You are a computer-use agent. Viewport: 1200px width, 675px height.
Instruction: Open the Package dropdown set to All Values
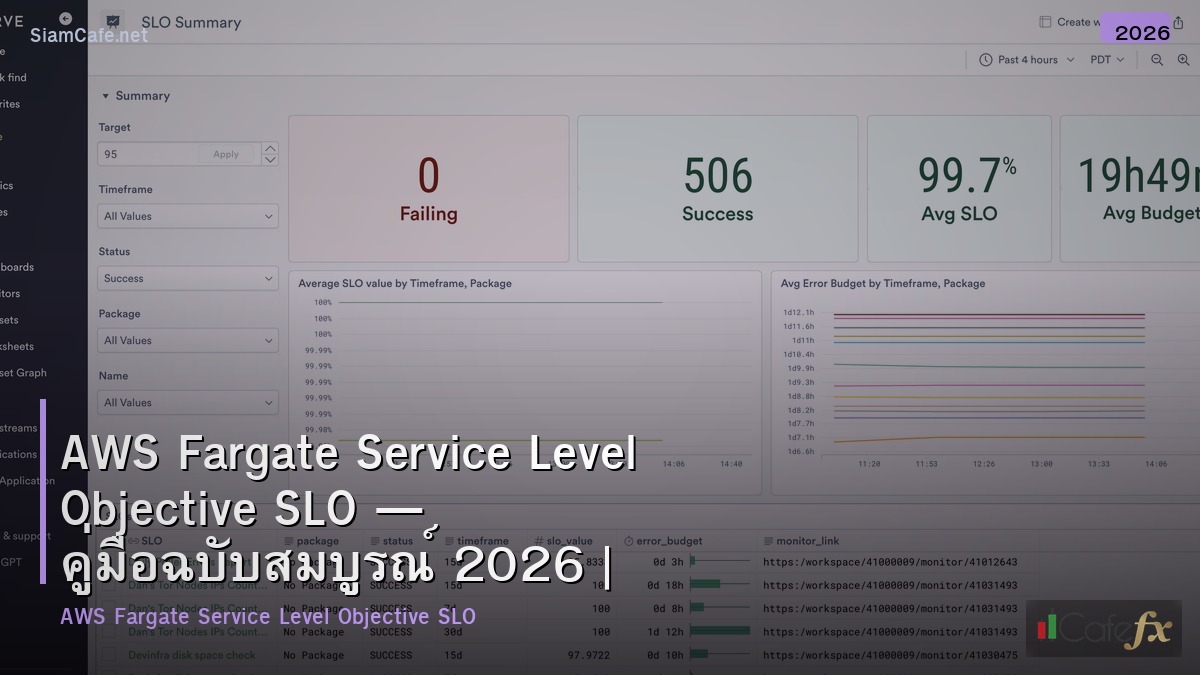pos(187,340)
